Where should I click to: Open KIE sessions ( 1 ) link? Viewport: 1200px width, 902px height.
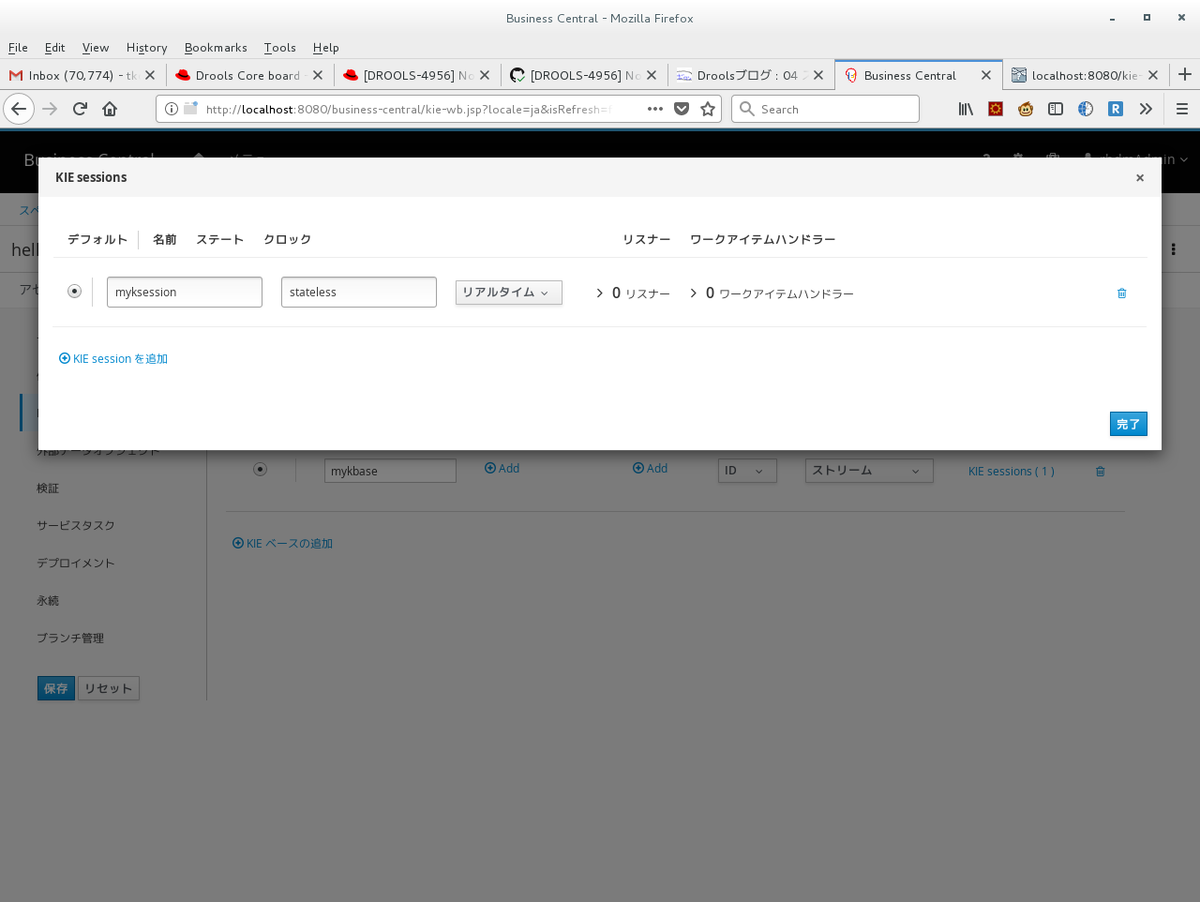click(x=1011, y=471)
